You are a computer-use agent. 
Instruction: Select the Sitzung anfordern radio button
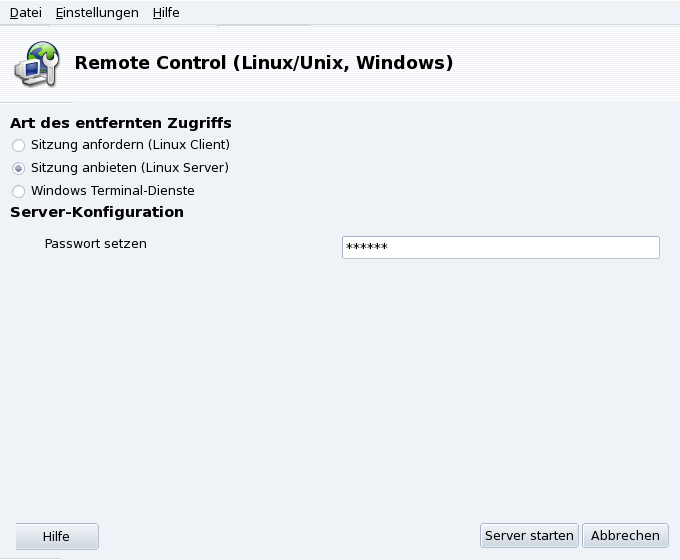tap(18, 145)
